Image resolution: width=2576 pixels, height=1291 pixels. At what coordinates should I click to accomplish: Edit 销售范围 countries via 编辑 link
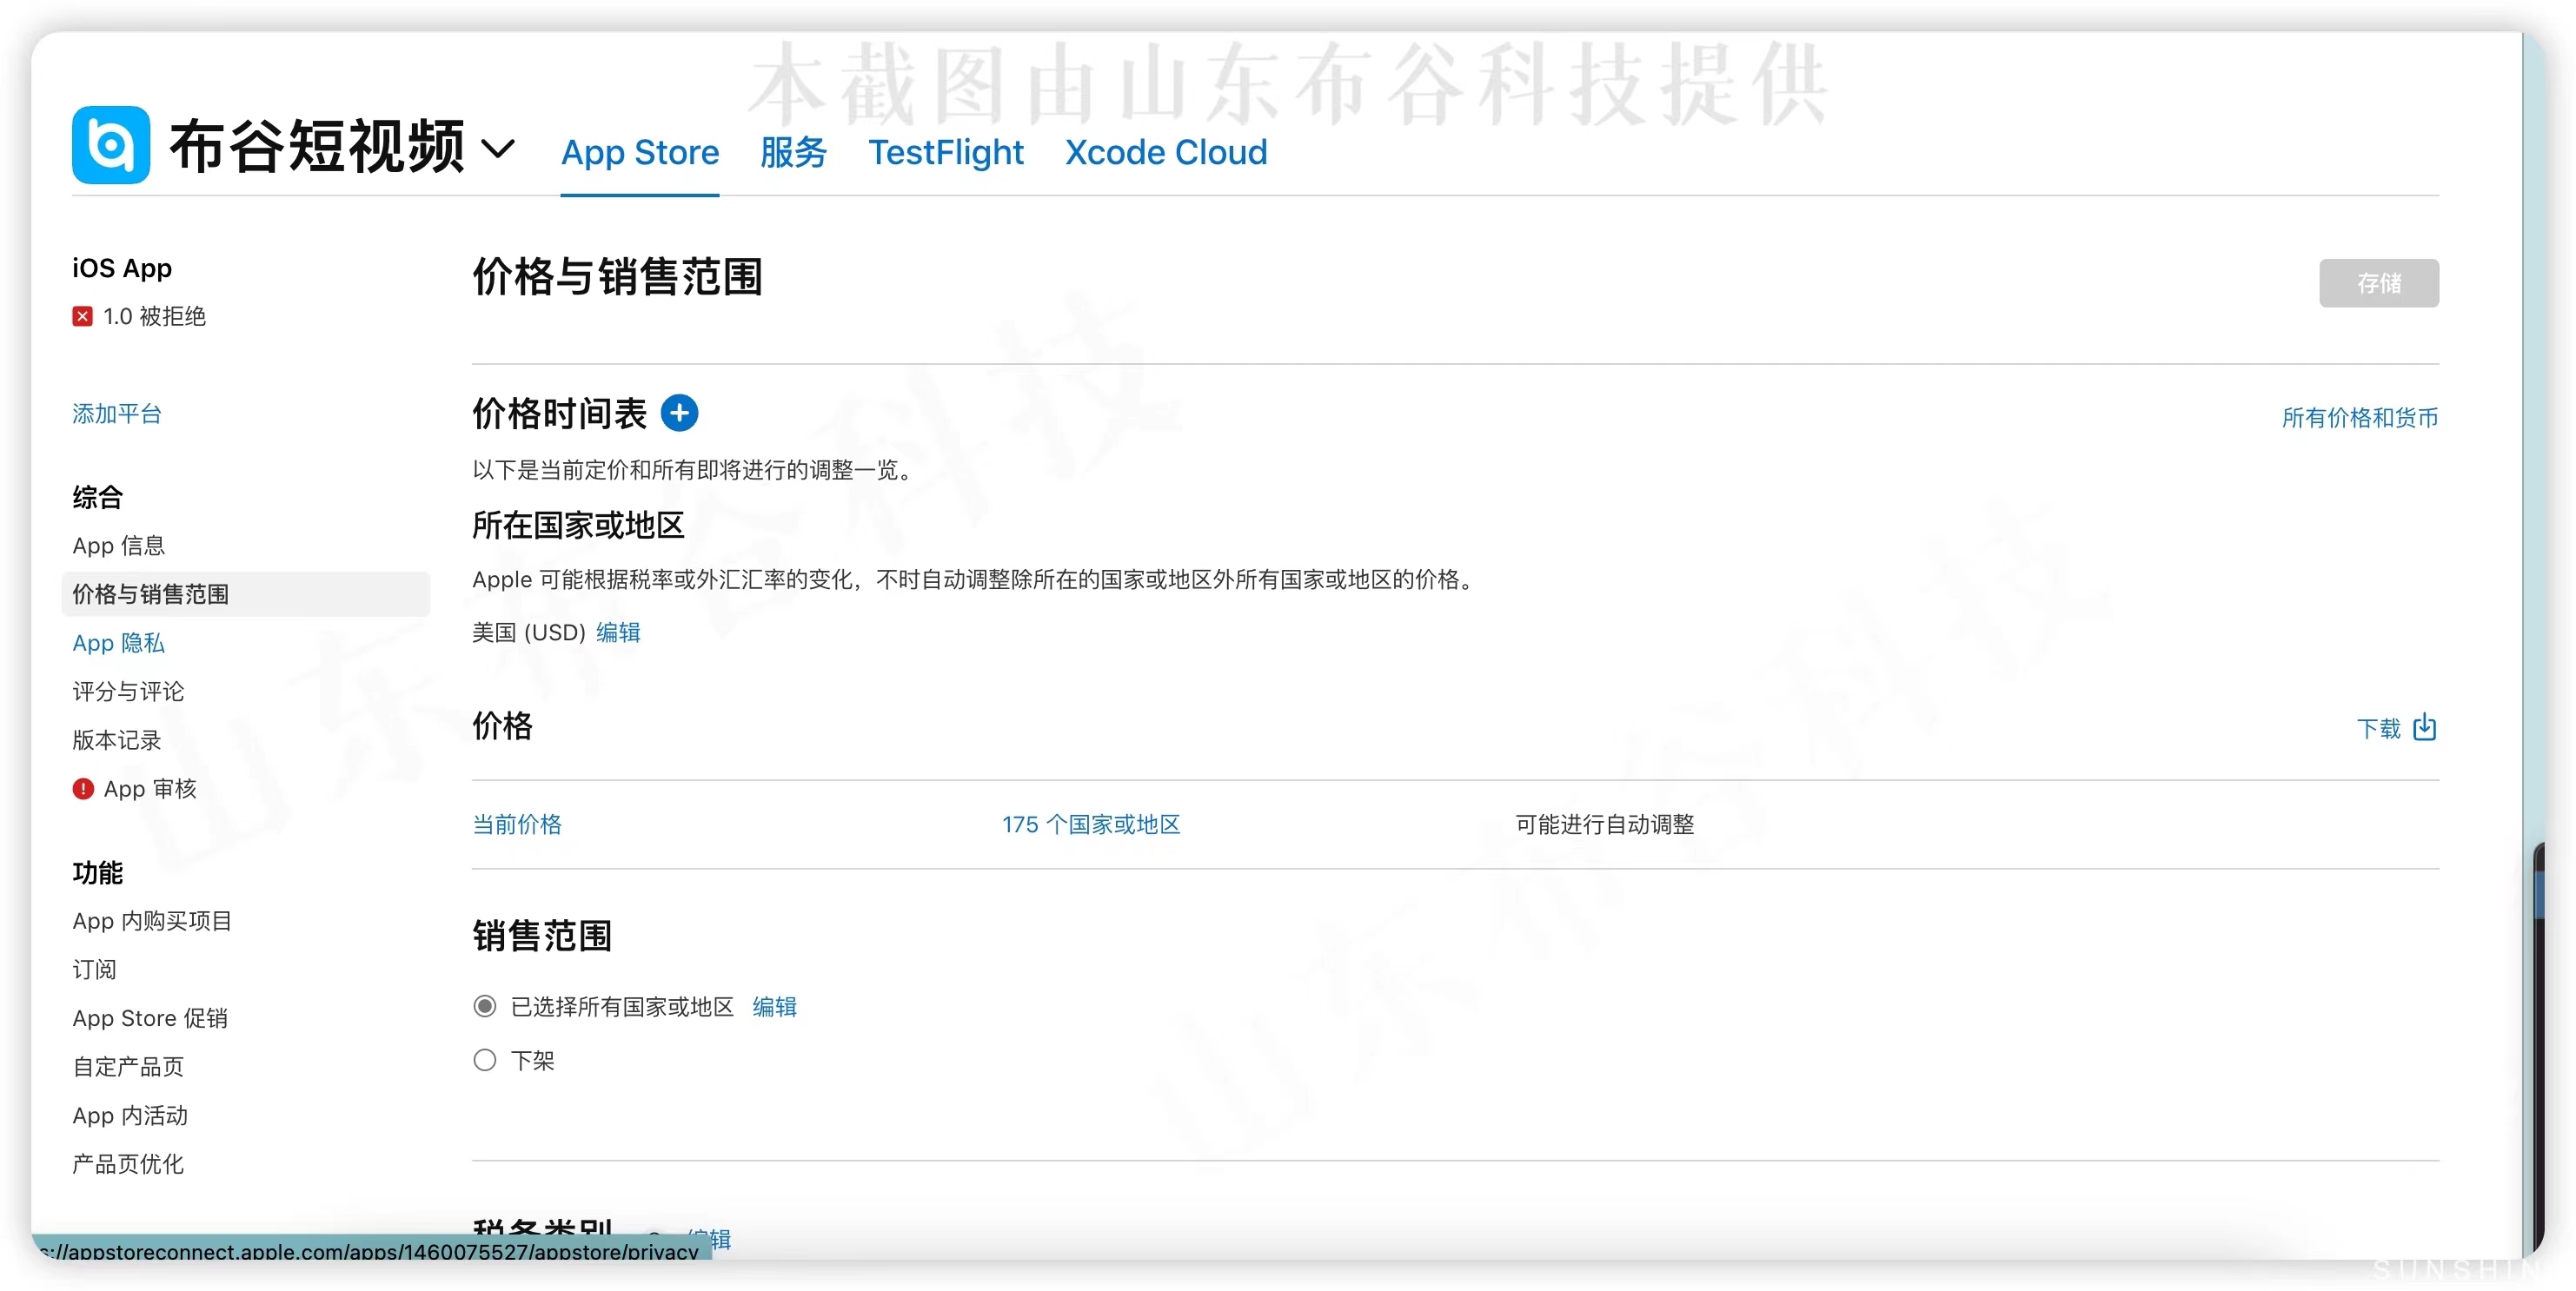(774, 1007)
